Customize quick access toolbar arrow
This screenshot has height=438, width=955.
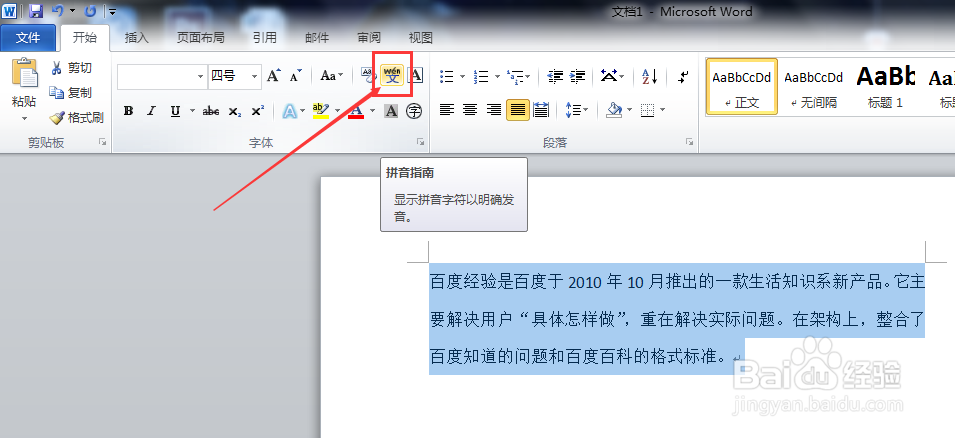(113, 11)
